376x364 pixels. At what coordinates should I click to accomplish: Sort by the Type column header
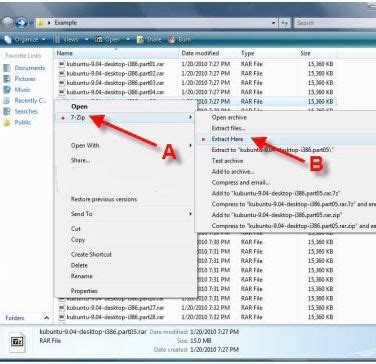tap(268, 53)
